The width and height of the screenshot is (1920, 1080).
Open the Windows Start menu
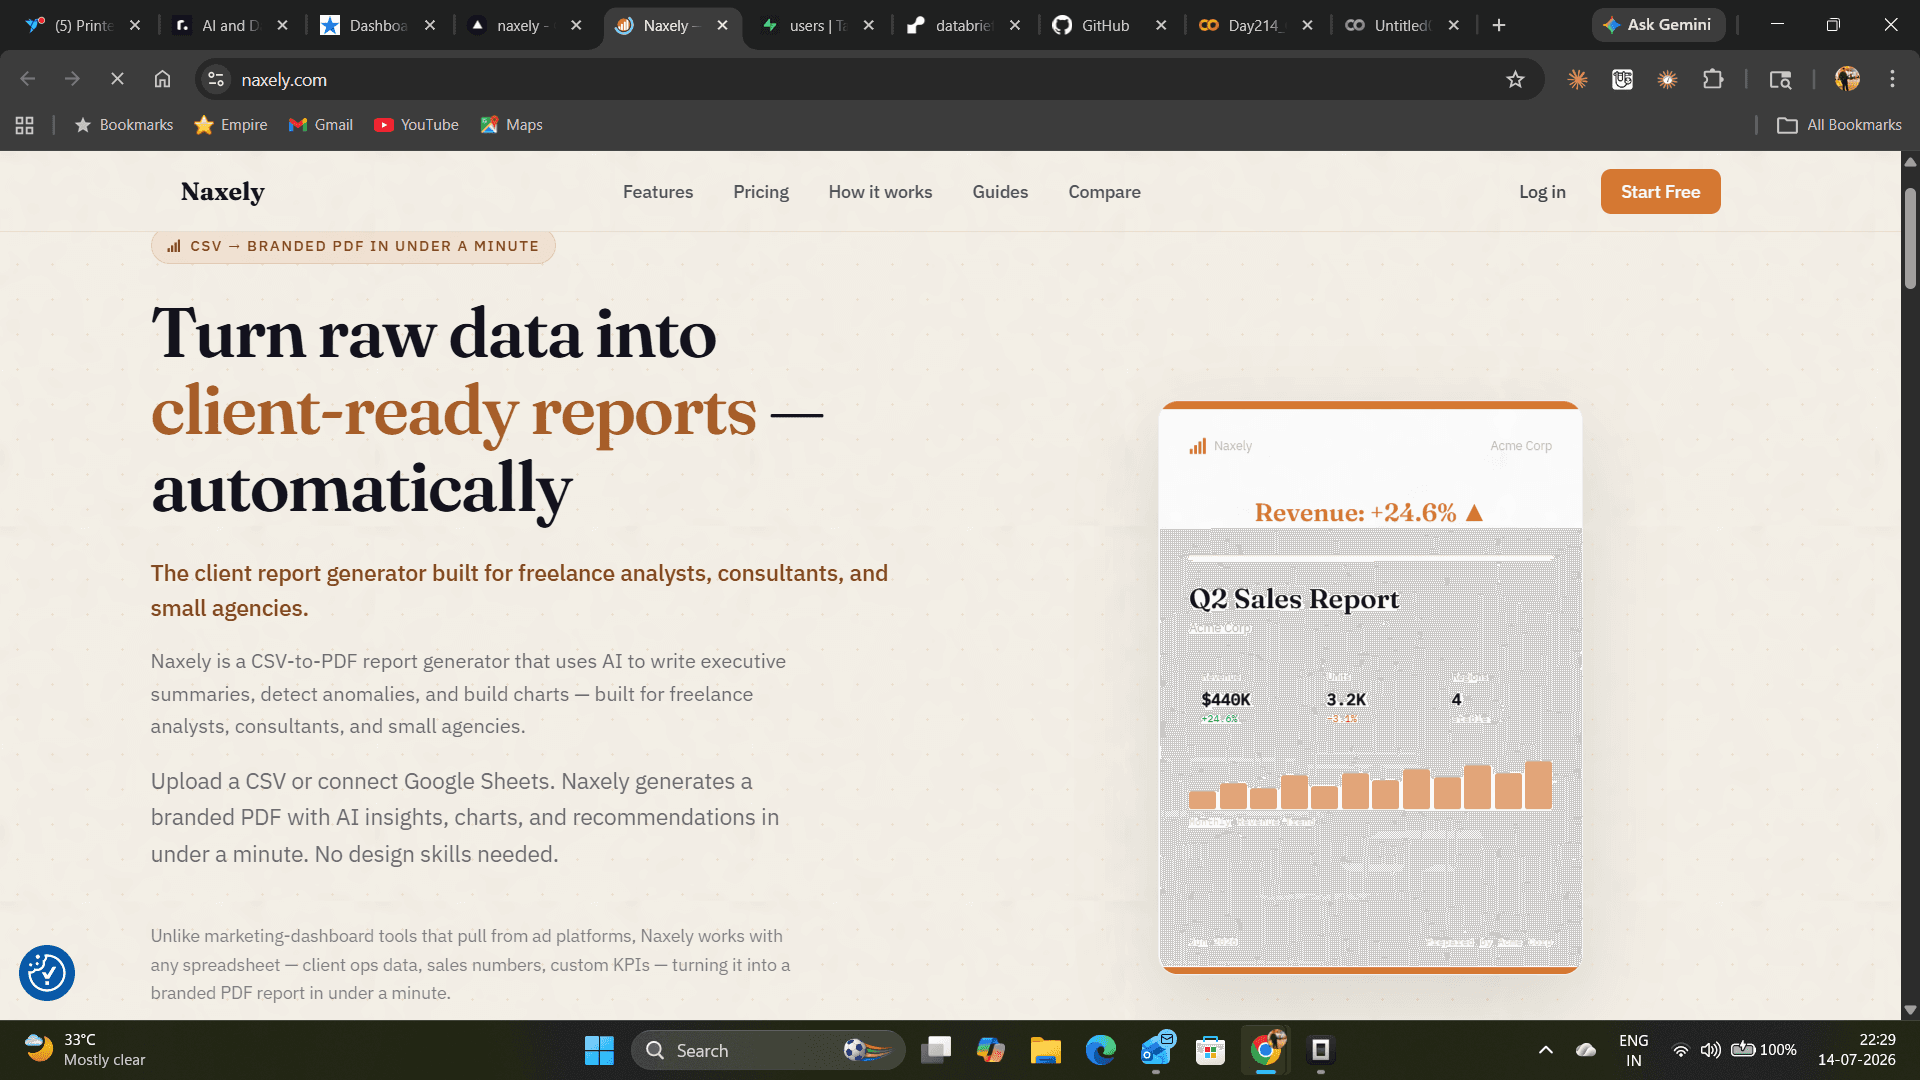599,1050
